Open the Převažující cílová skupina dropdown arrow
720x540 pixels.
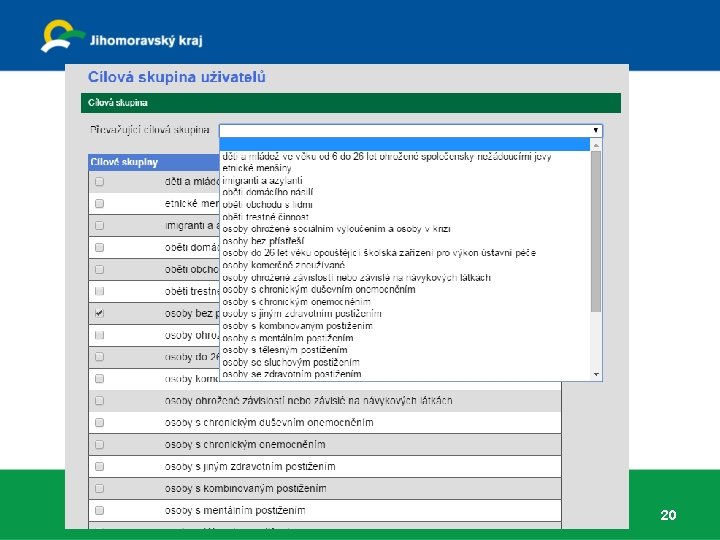(596, 130)
